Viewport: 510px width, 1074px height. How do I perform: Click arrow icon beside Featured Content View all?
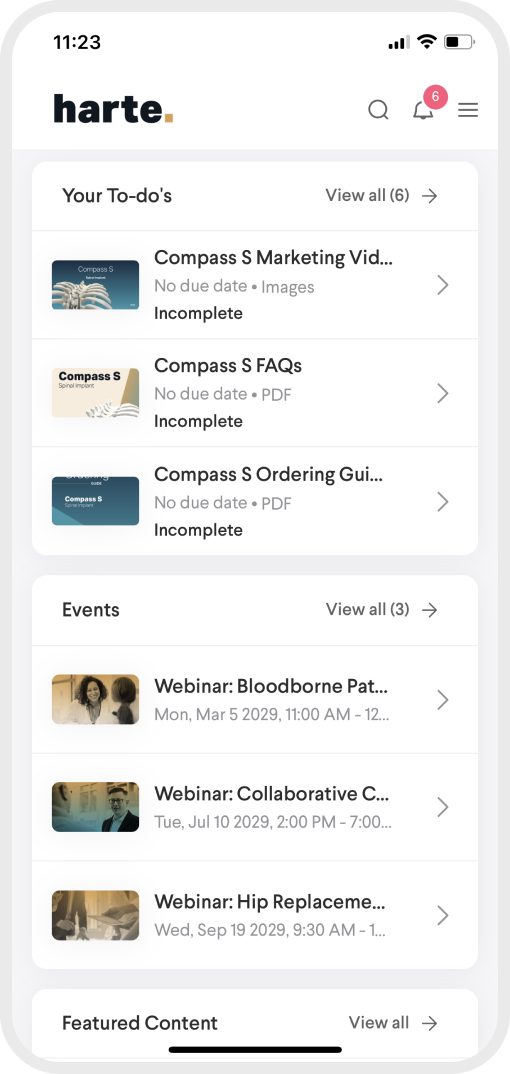pos(429,1023)
